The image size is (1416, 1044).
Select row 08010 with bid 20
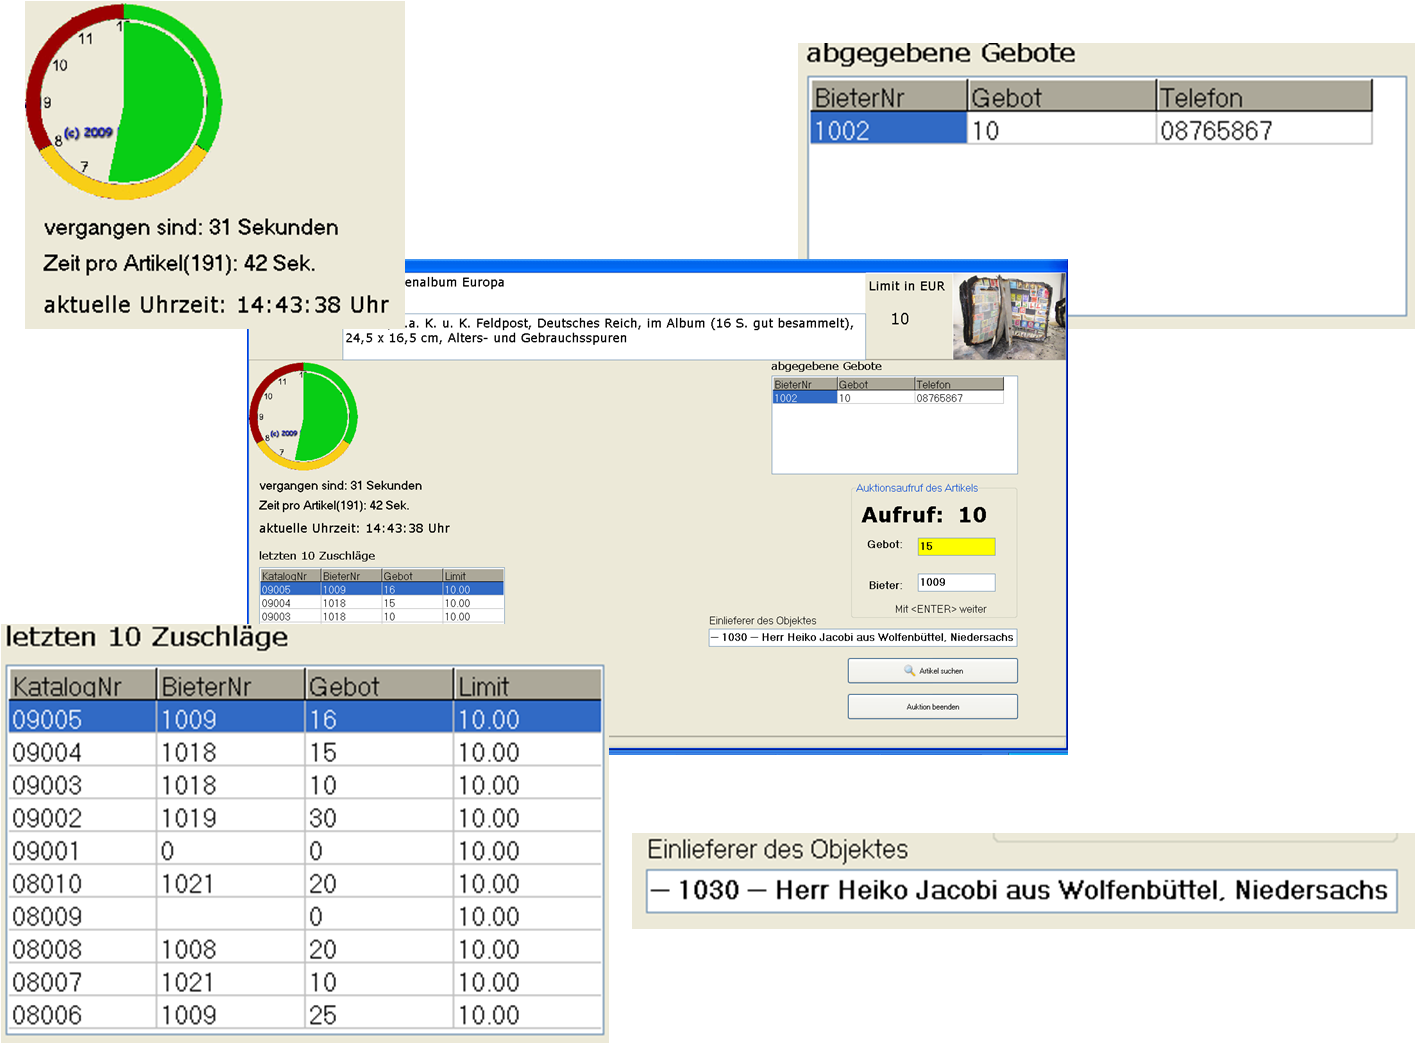click(305, 884)
